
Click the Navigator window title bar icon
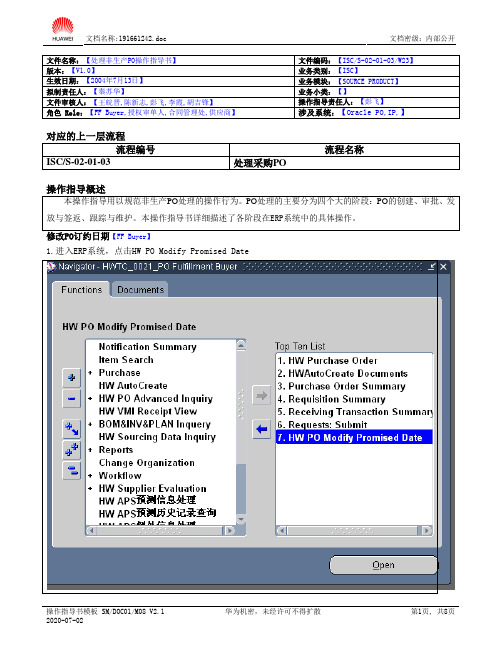(x=51, y=267)
